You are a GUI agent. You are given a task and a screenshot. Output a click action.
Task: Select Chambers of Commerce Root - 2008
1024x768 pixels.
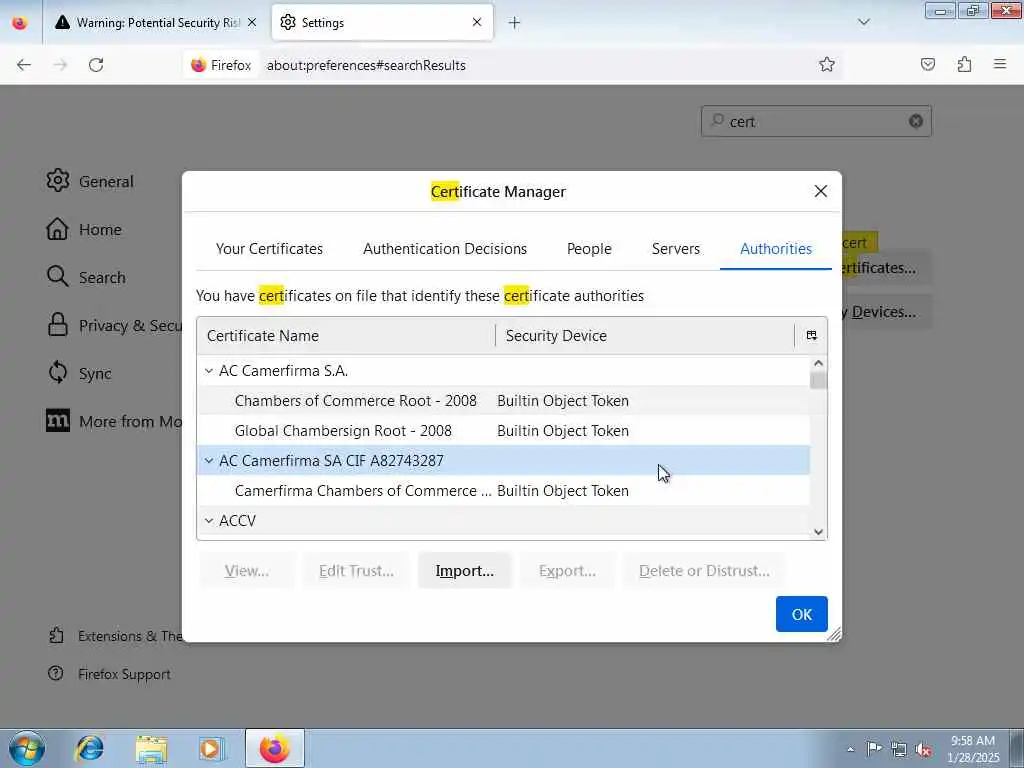click(504, 401)
